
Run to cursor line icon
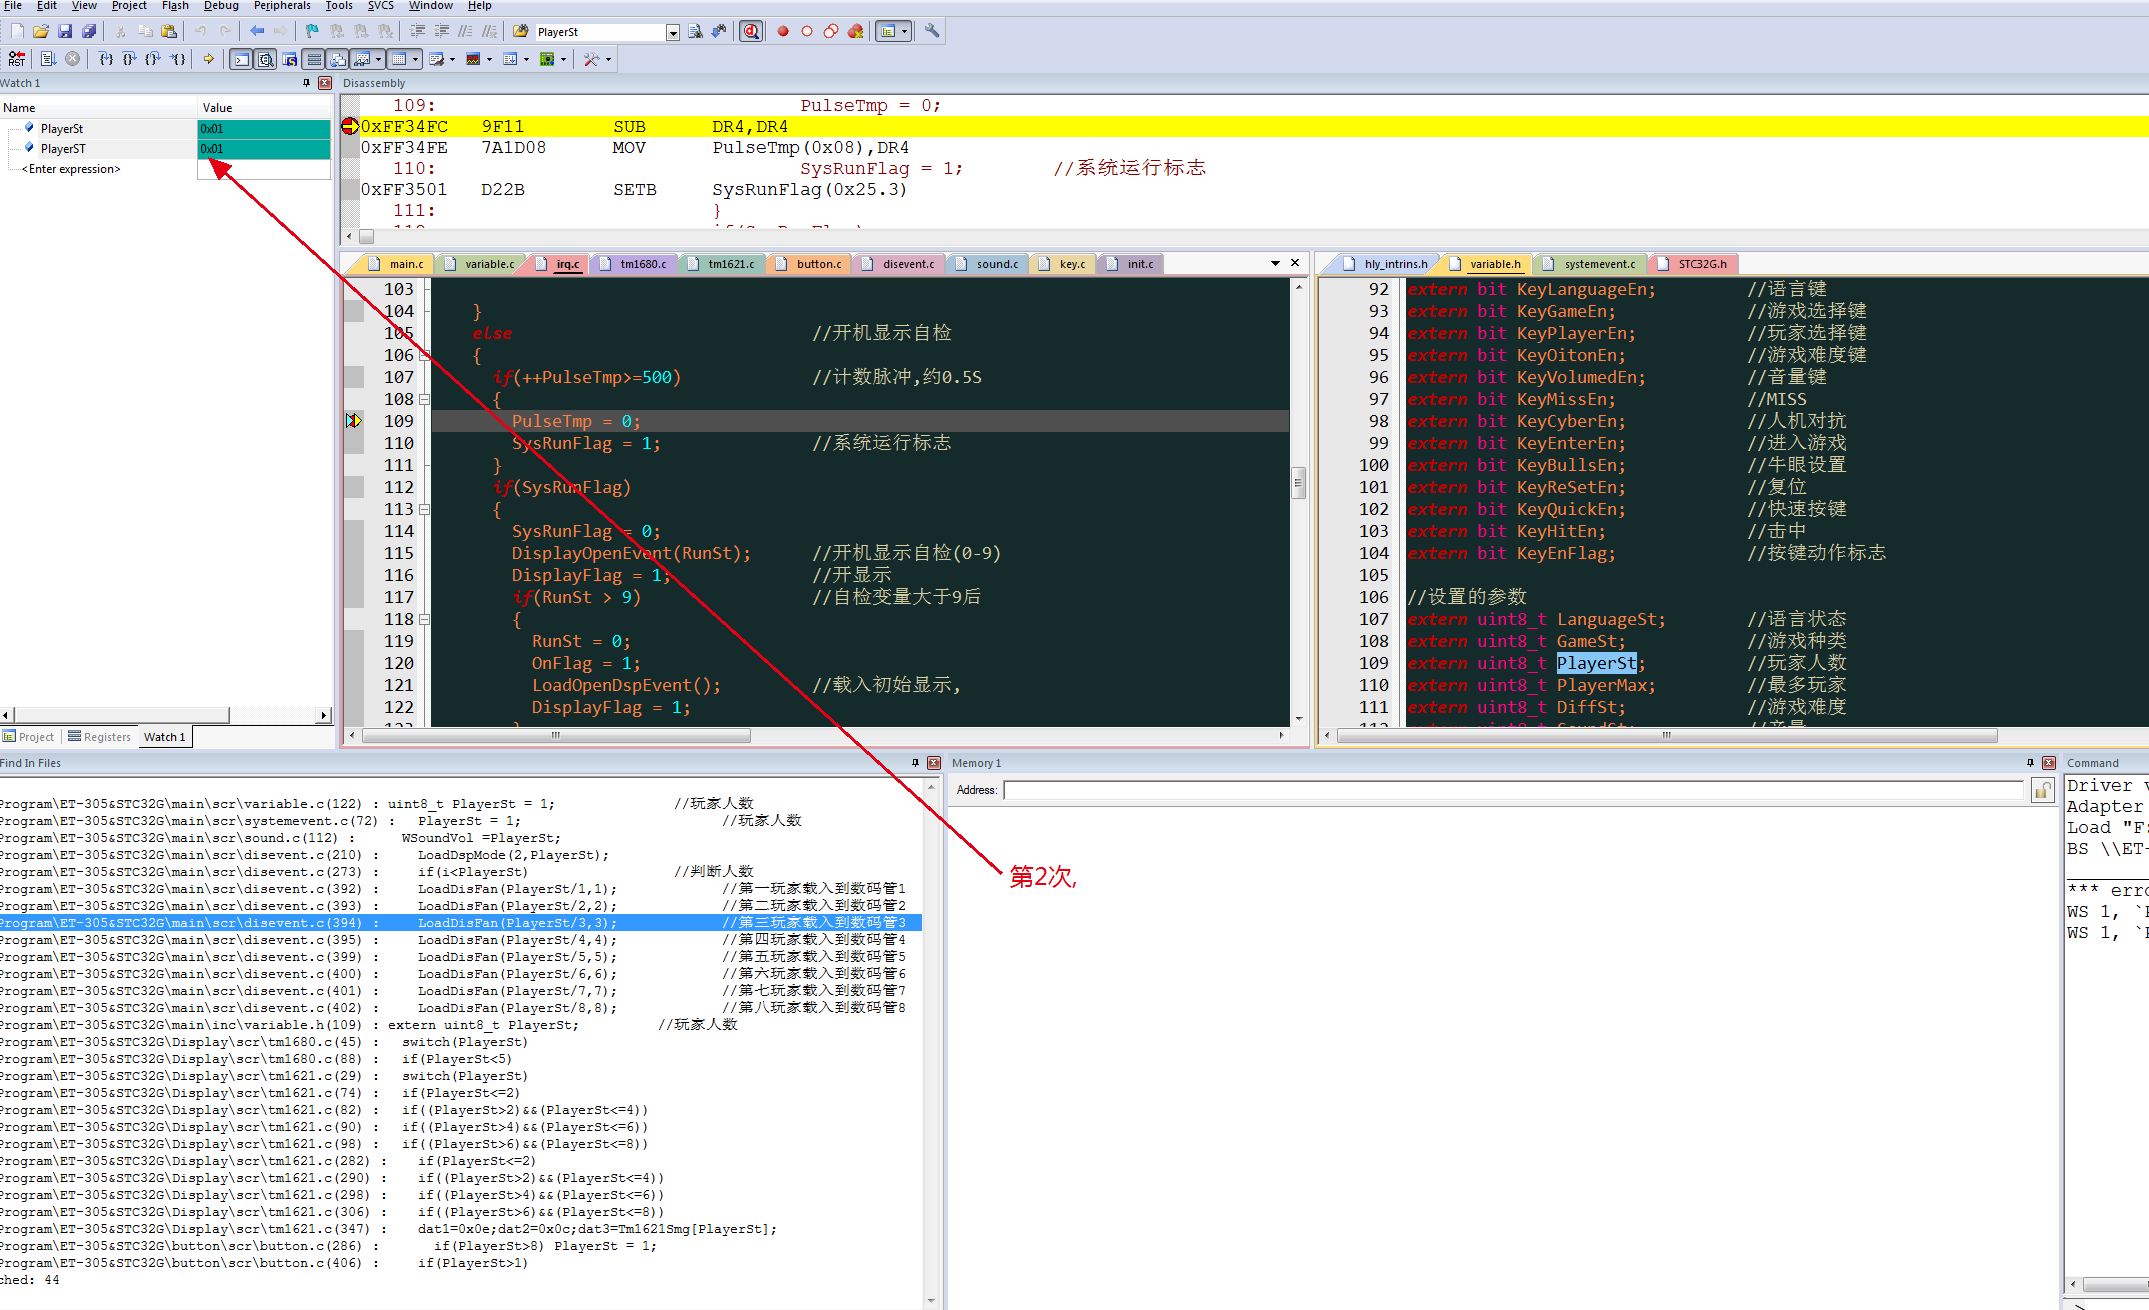178,60
